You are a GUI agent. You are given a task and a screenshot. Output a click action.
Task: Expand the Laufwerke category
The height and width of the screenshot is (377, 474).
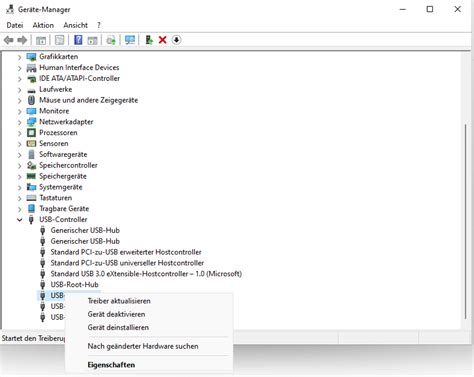point(19,90)
